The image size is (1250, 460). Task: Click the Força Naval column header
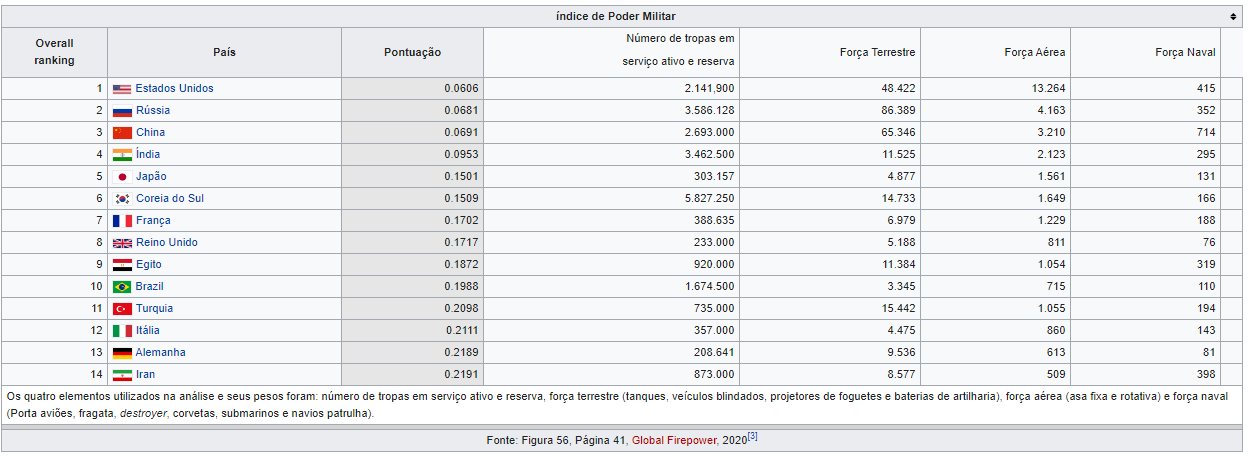[1185, 52]
